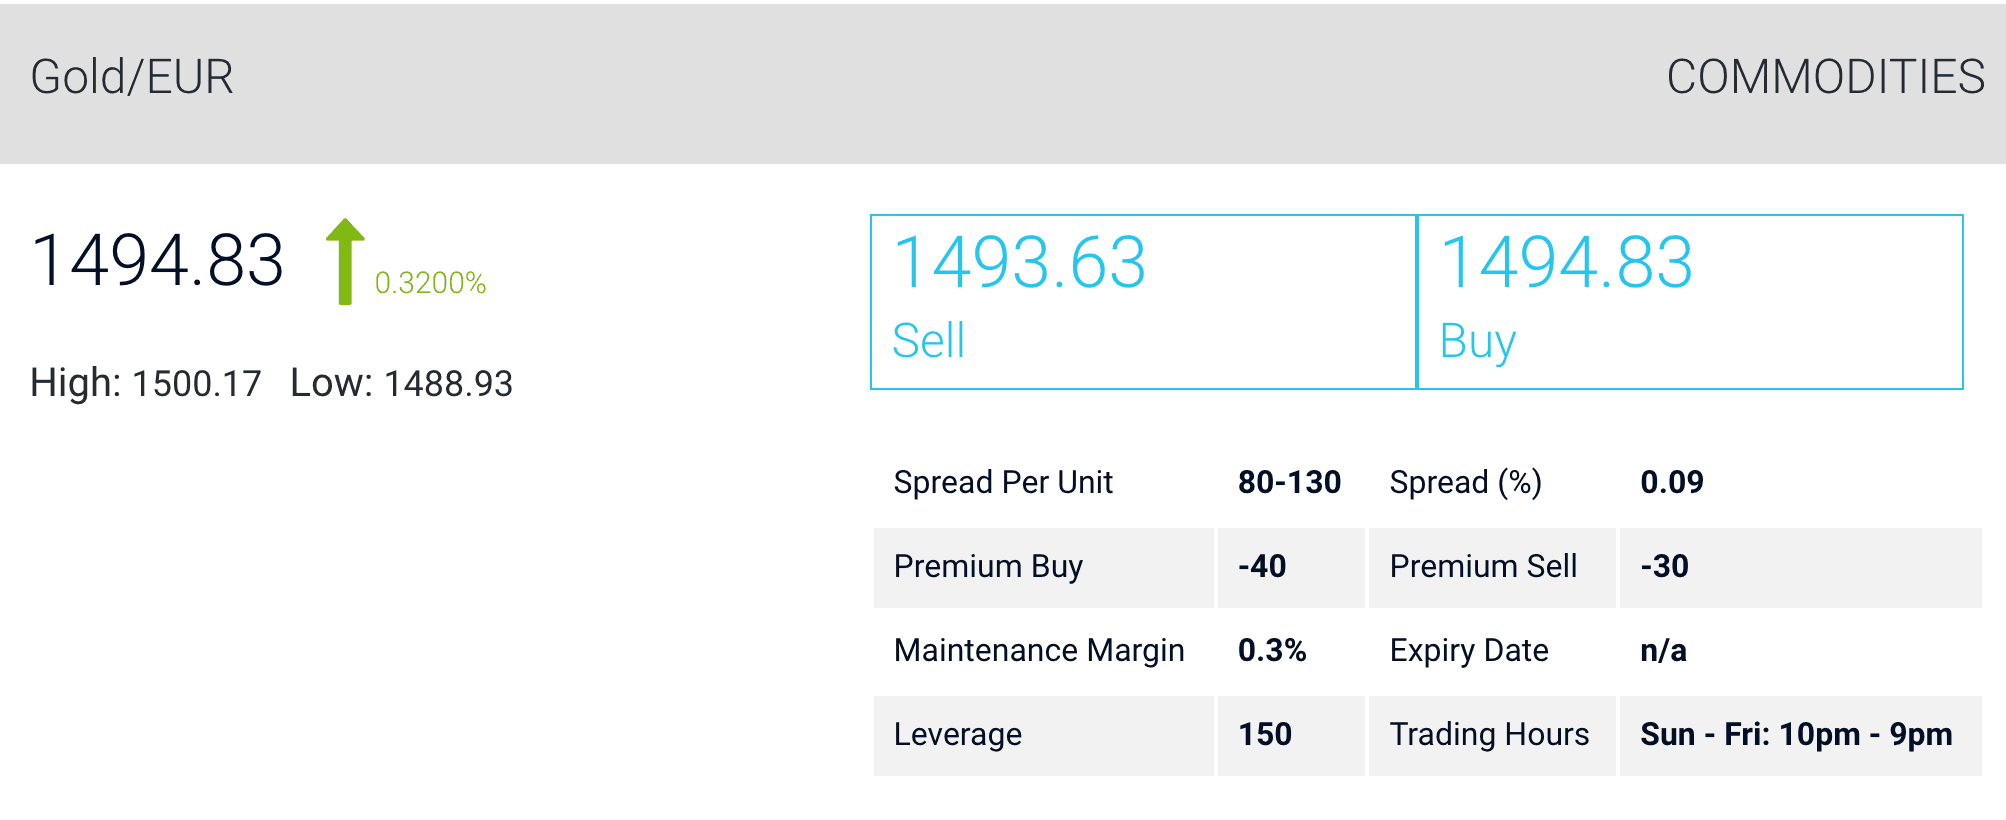Click the 80-130 spread value
The height and width of the screenshot is (820, 2006).
[1289, 482]
